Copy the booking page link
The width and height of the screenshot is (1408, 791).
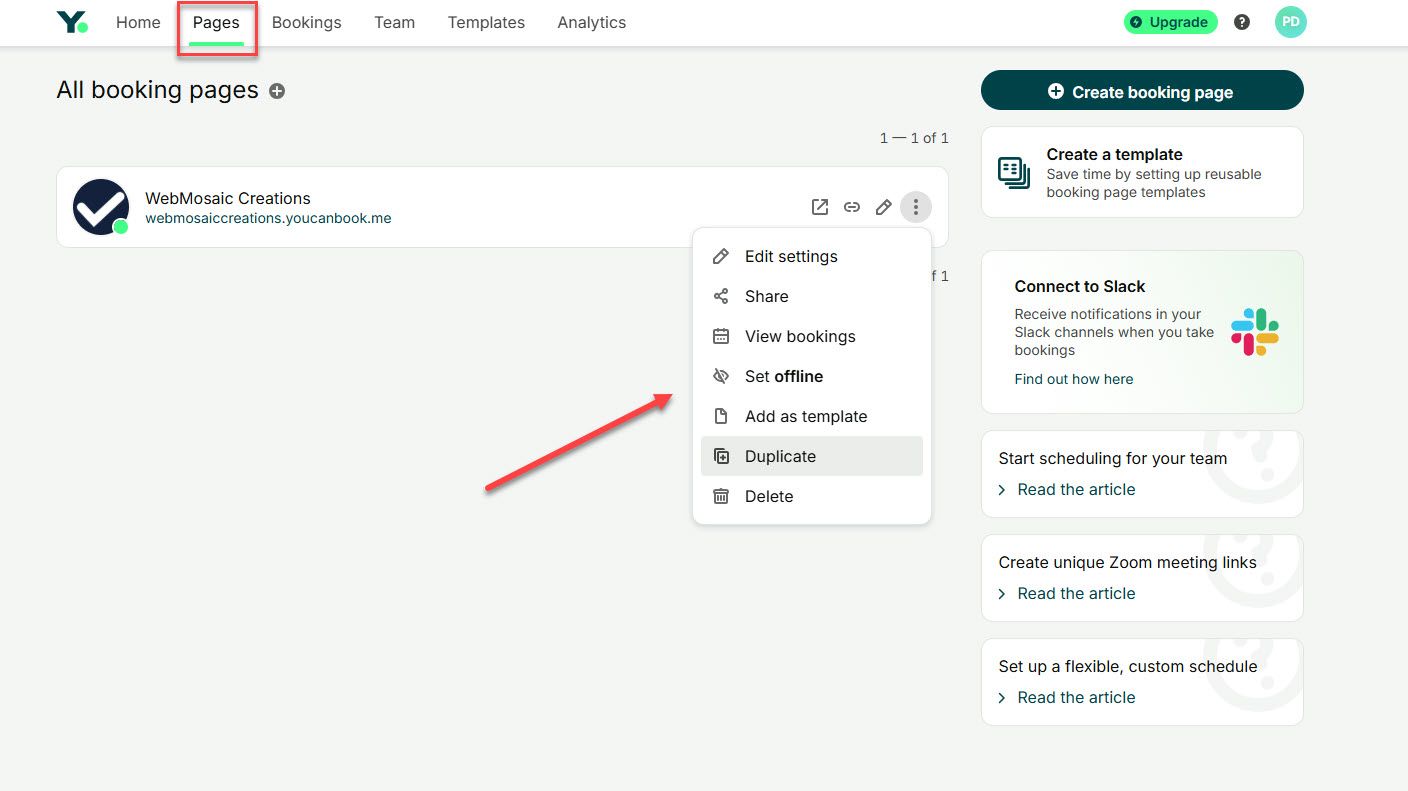tap(851, 206)
